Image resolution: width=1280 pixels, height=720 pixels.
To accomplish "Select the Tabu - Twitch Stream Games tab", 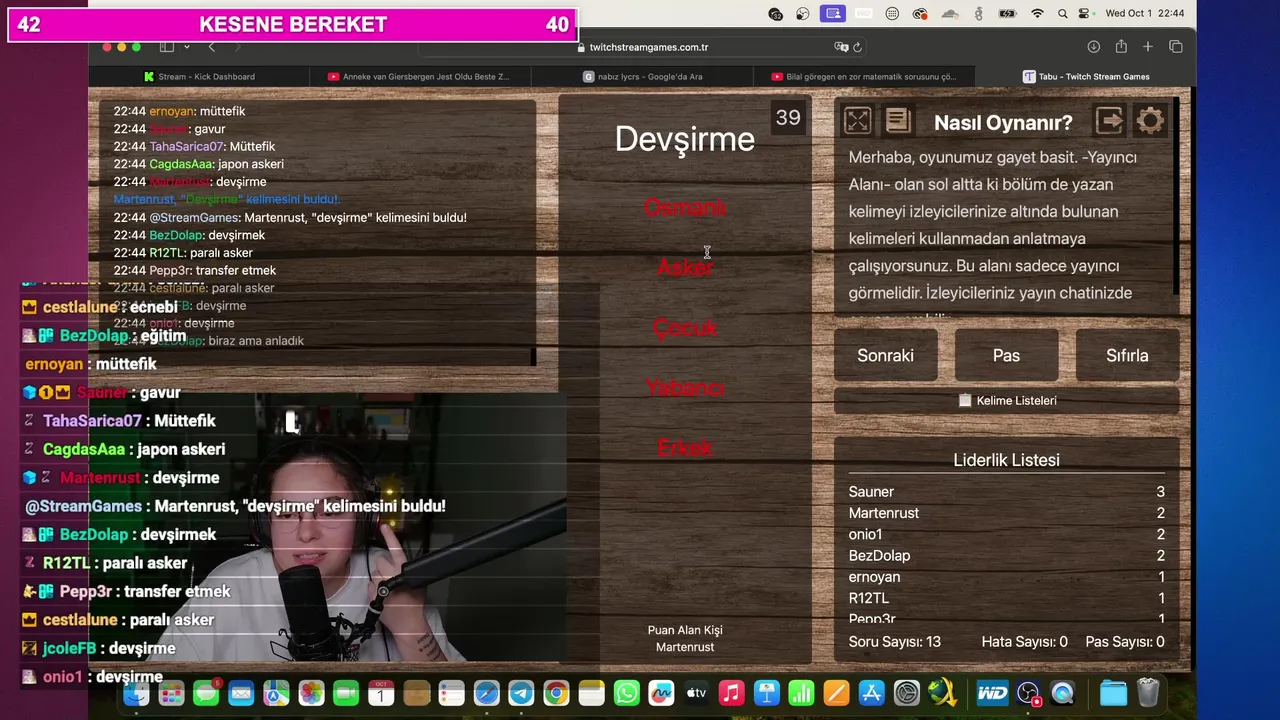I will [x=1086, y=76].
